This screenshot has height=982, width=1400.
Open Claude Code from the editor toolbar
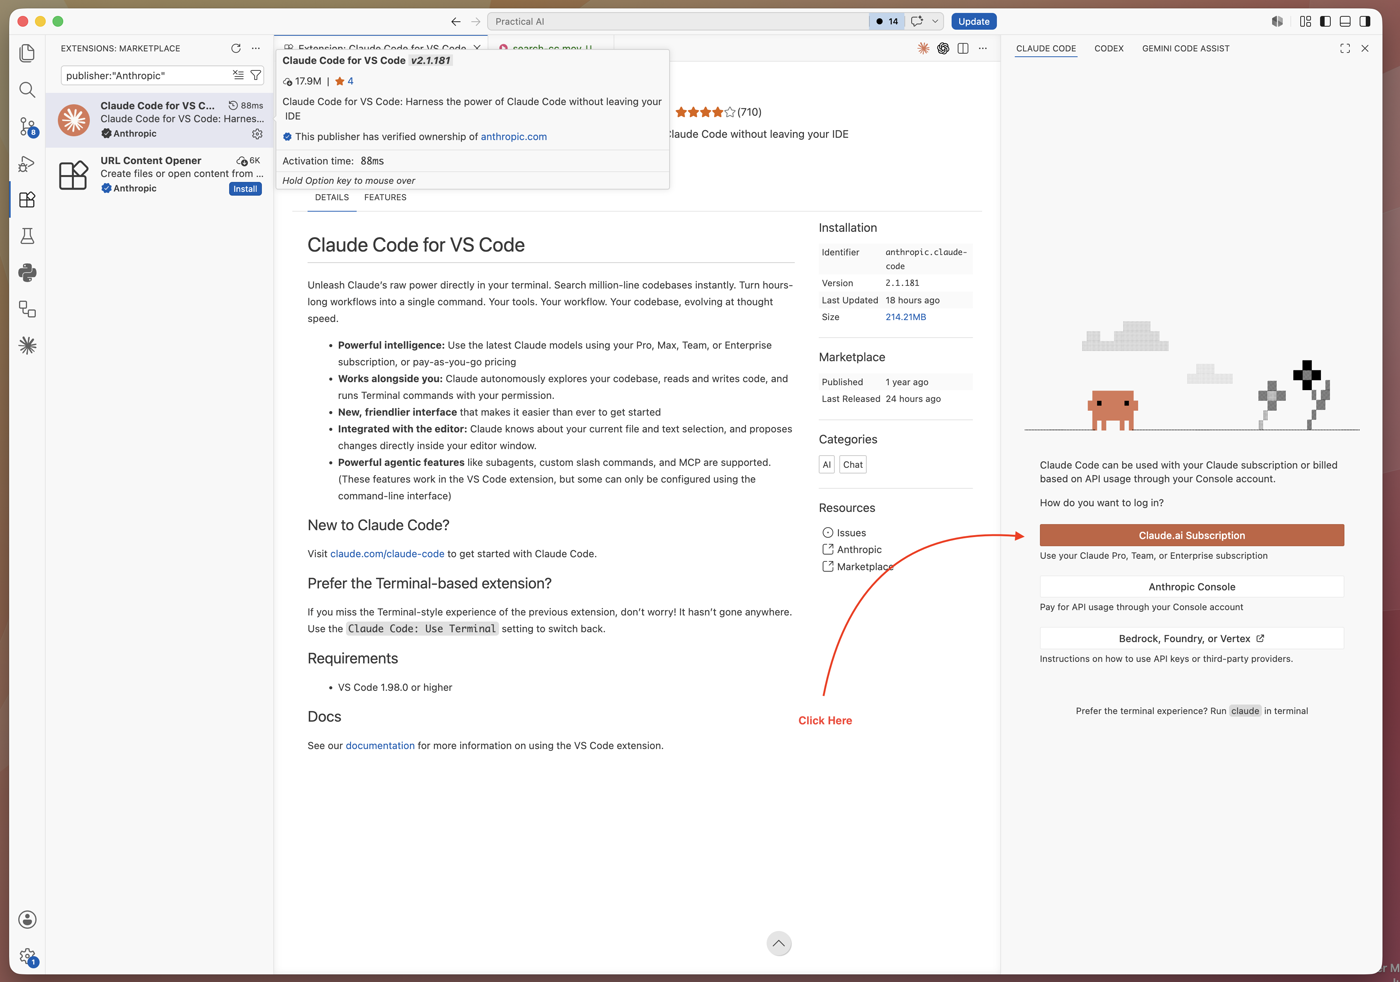point(923,48)
